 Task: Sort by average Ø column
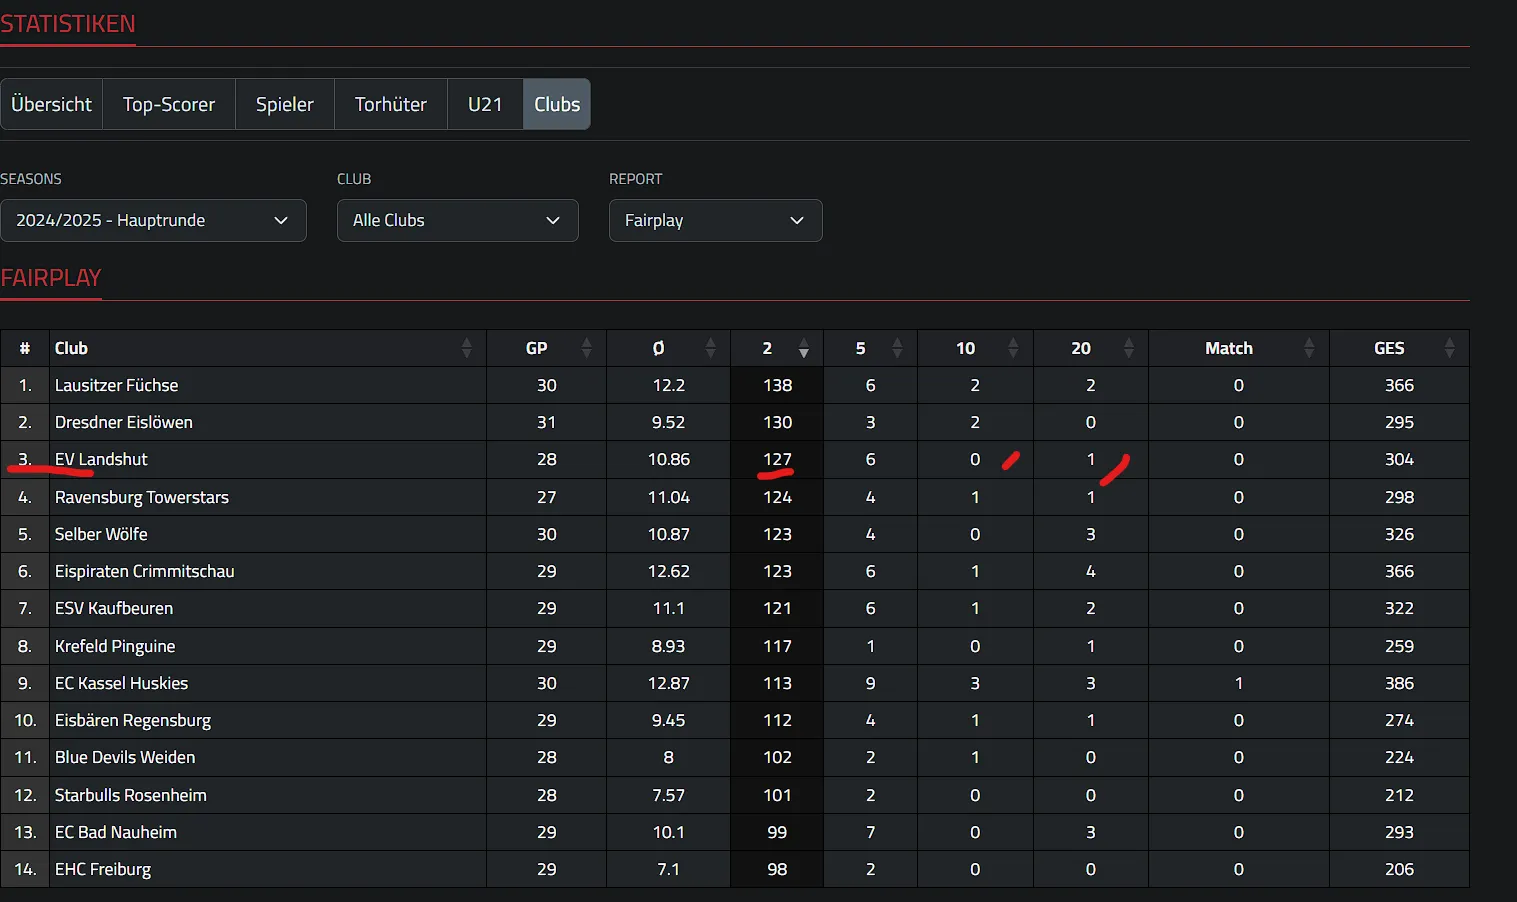[x=668, y=348]
